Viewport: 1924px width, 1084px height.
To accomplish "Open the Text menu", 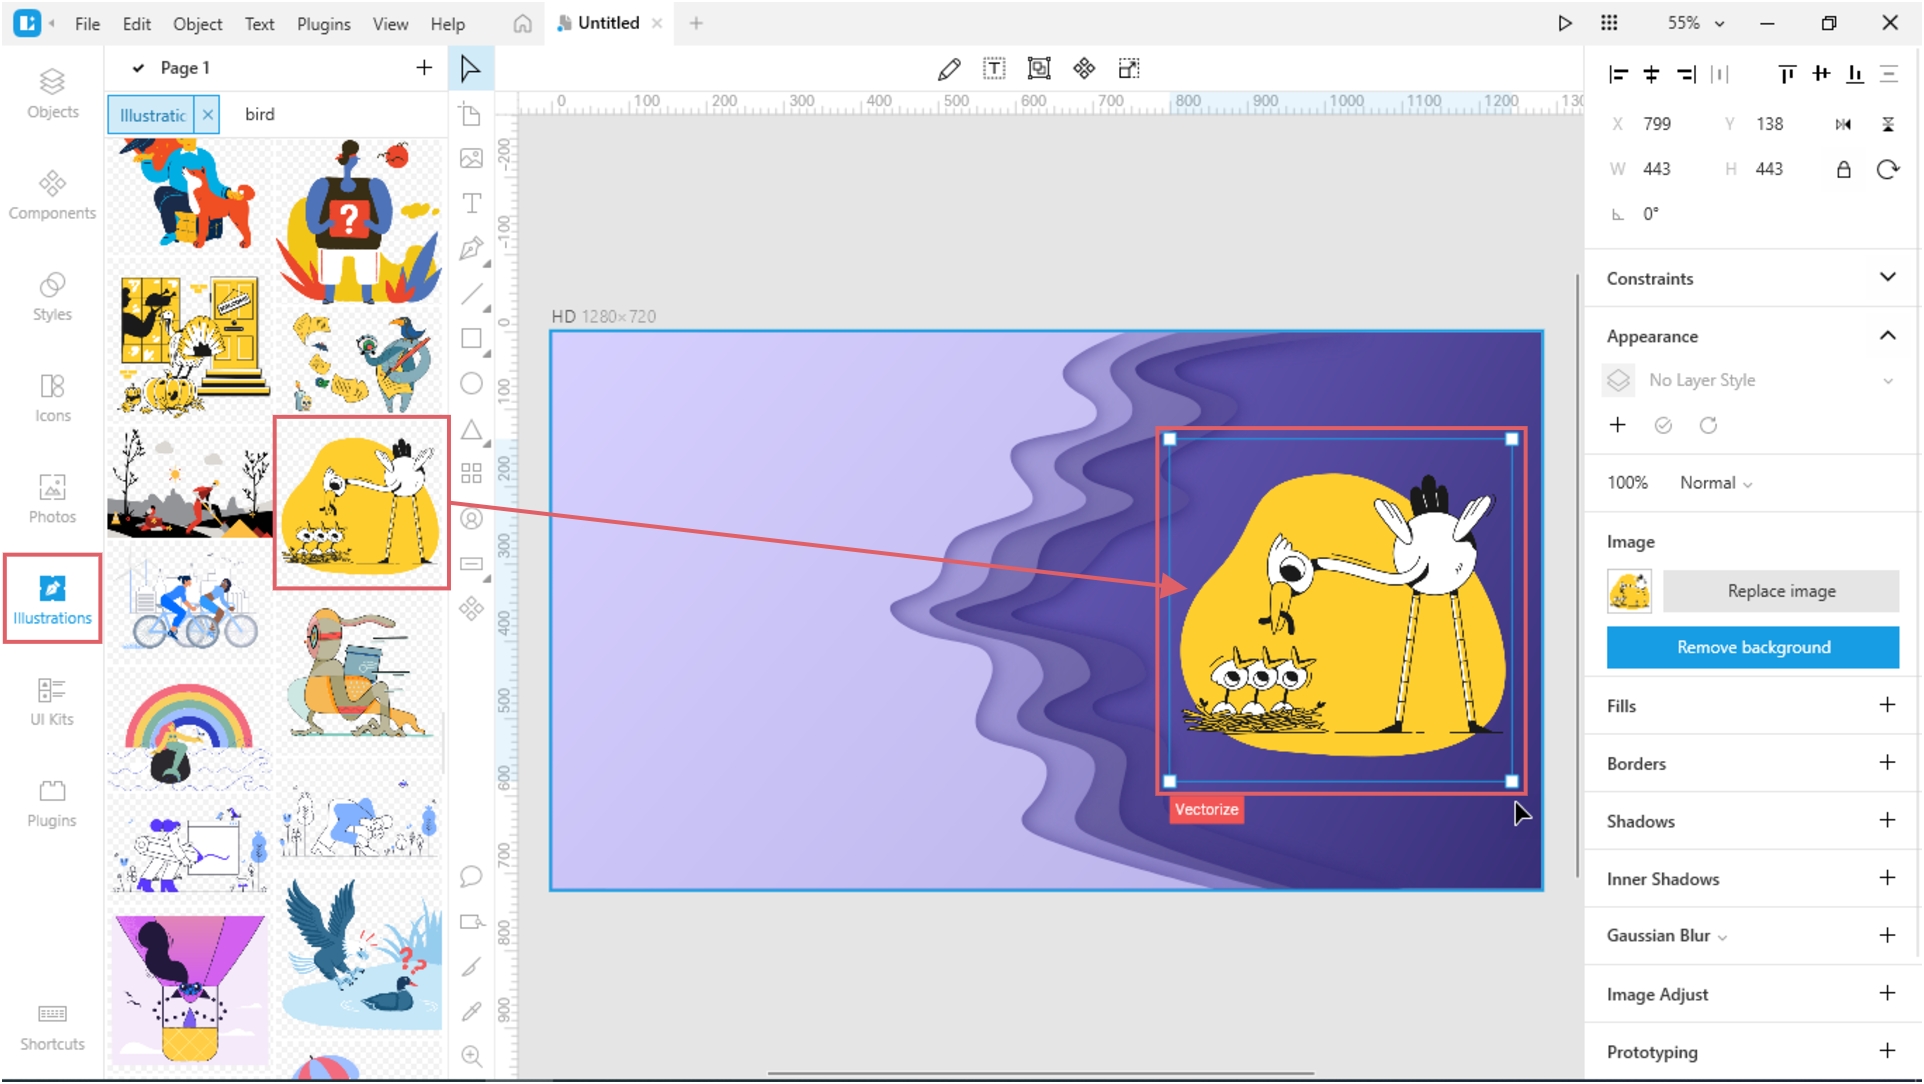I will [259, 24].
